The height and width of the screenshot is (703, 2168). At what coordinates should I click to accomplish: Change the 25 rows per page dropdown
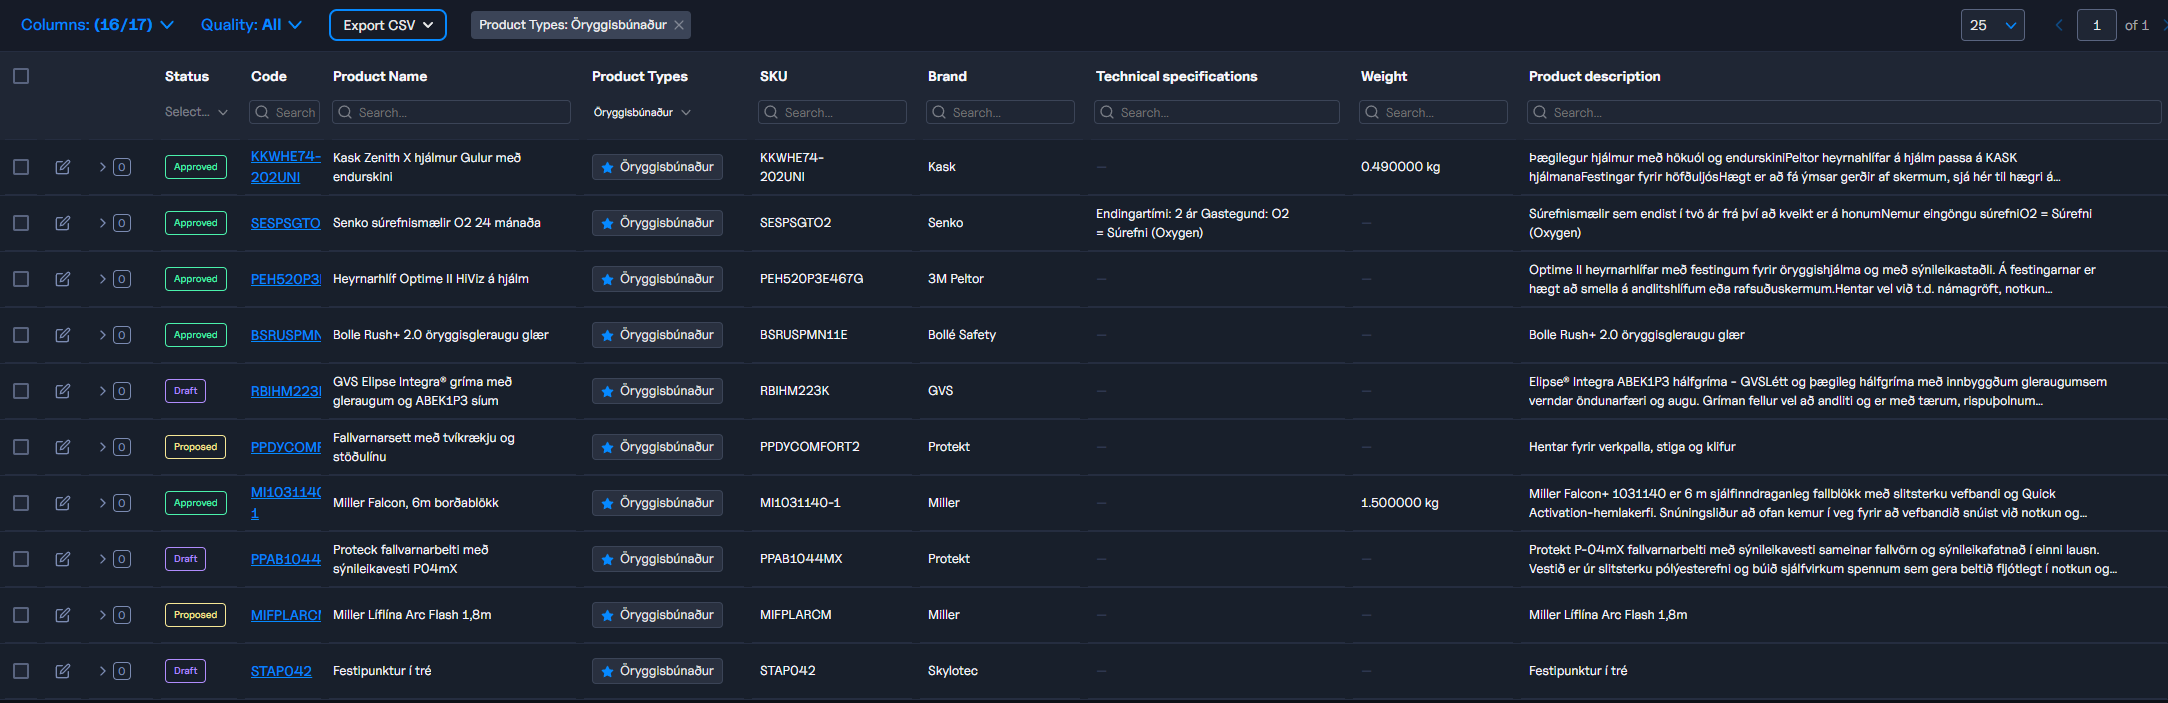1992,25
